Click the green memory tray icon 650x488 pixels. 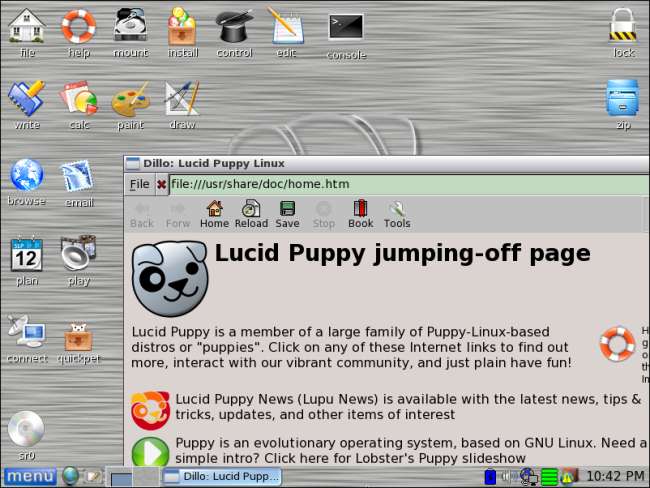[x=549, y=477]
